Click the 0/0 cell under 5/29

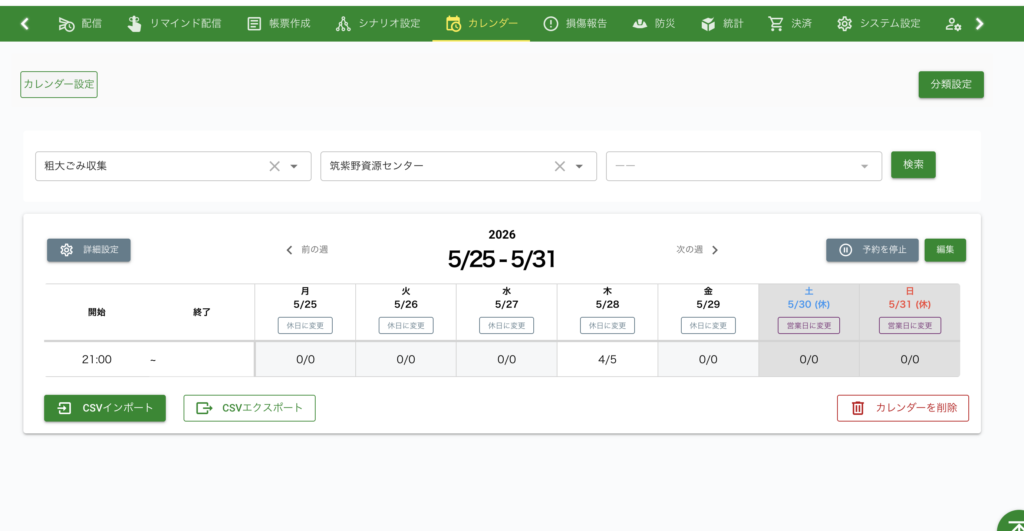708,360
